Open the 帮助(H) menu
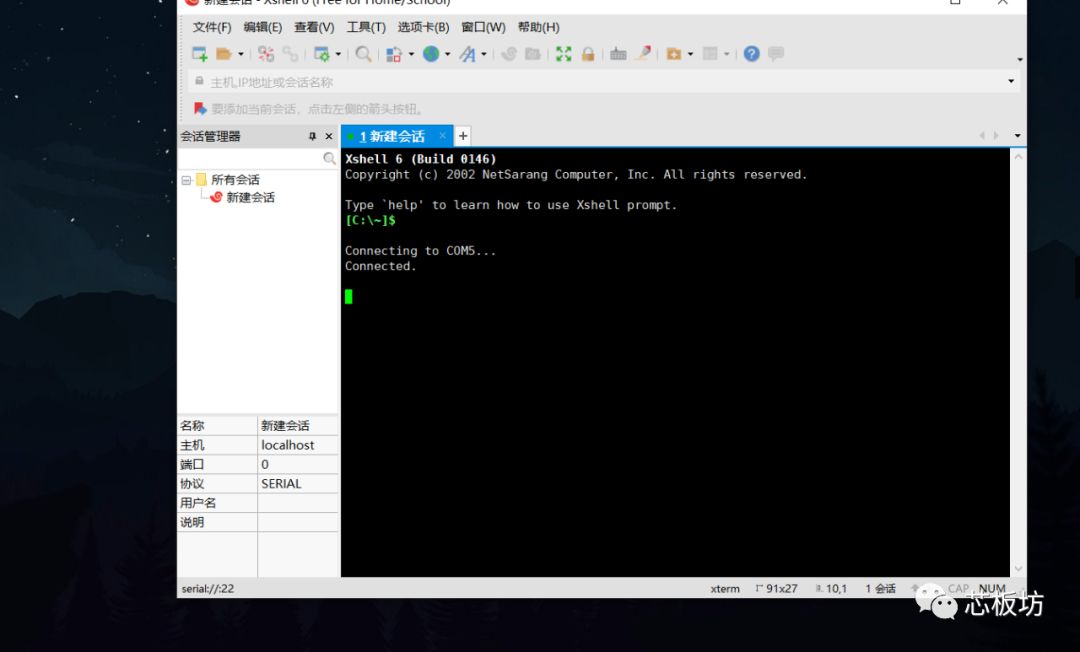This screenshot has width=1080, height=652. pos(538,27)
